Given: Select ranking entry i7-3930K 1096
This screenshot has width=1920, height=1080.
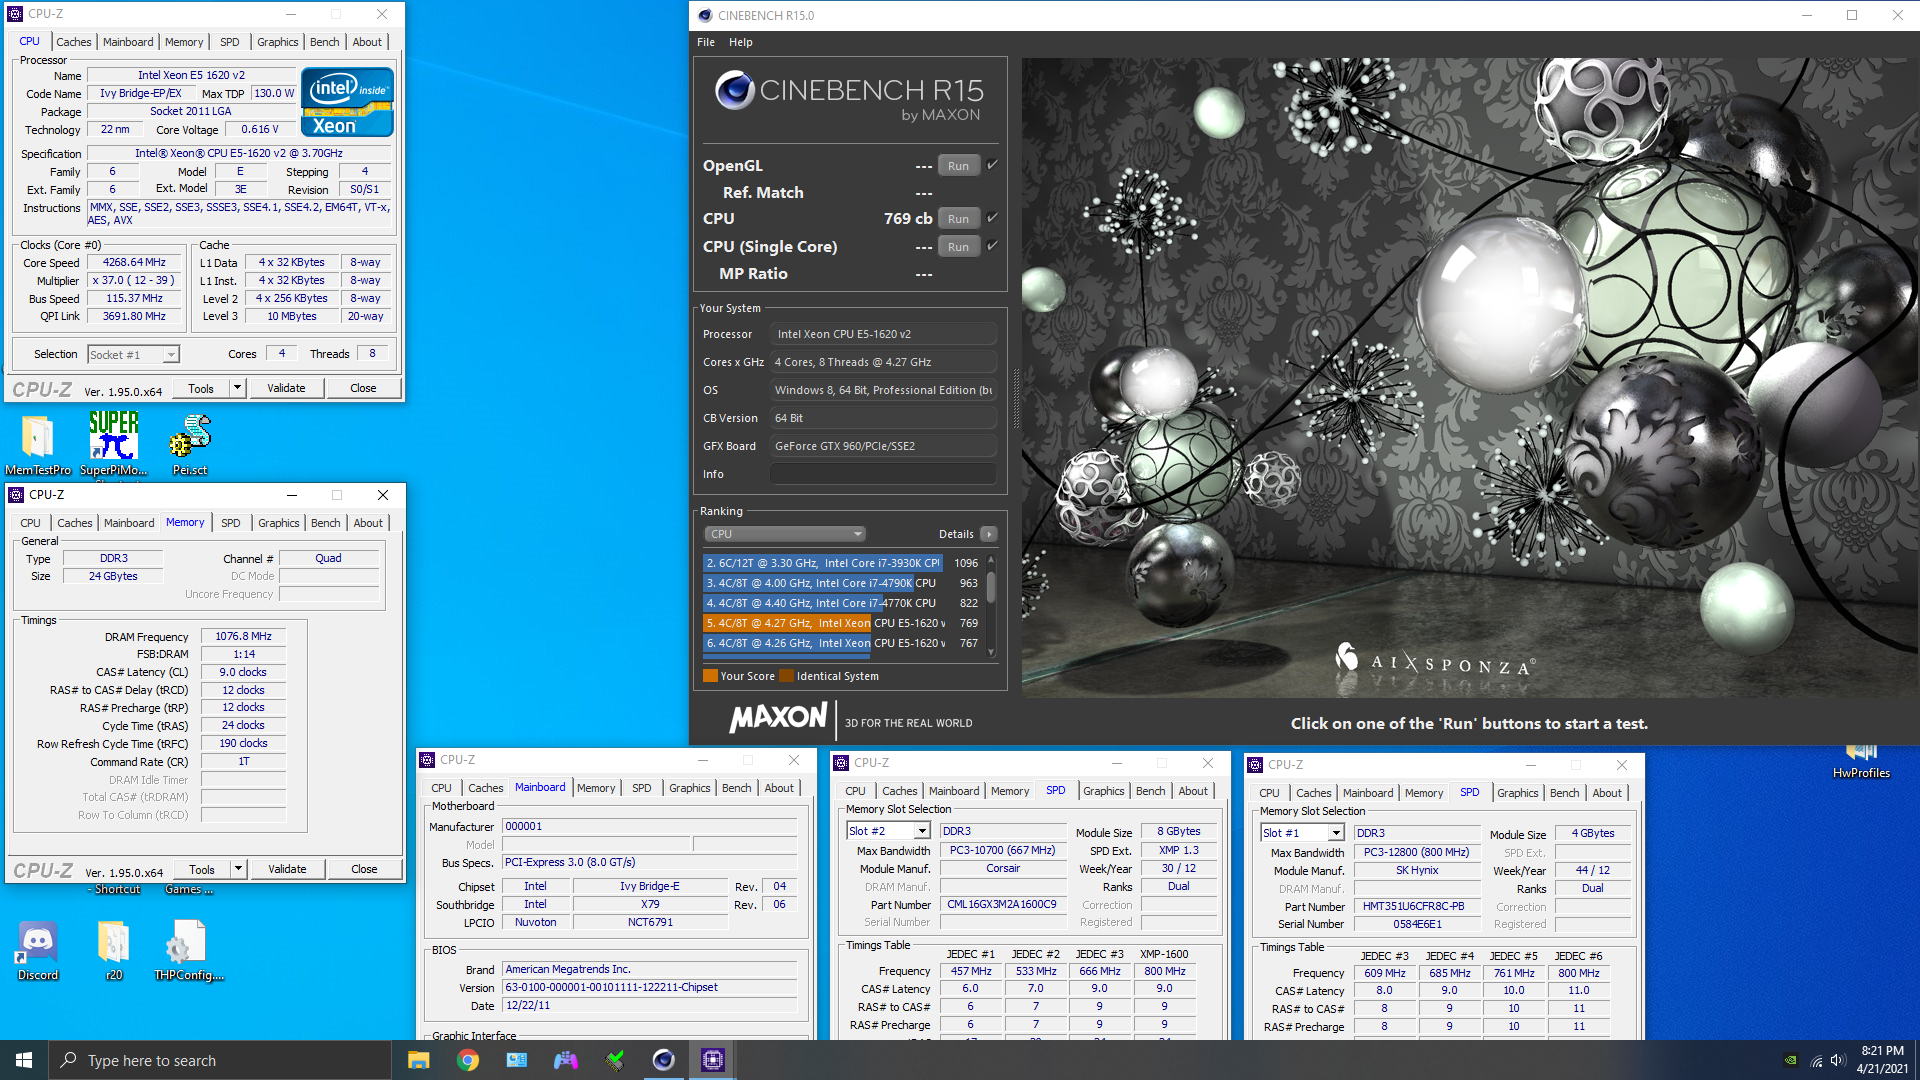Looking at the screenshot, I should [x=842, y=563].
